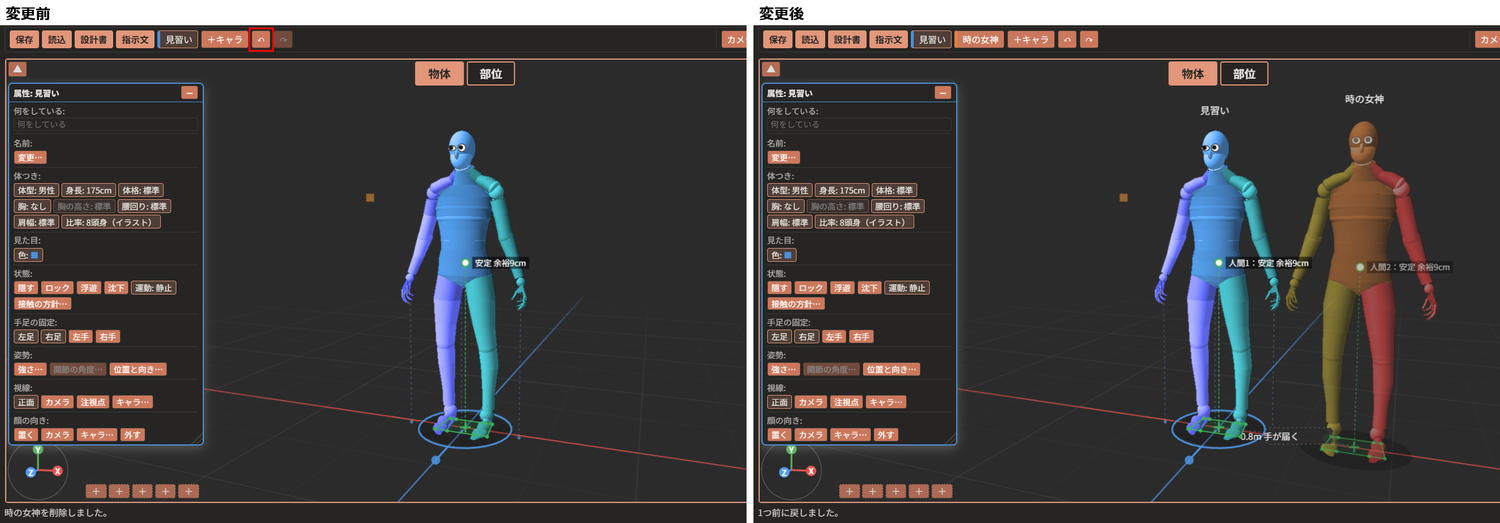Click the red X axis ball in 変更後 gizmo
The width and height of the screenshot is (1500, 523).
click(811, 471)
